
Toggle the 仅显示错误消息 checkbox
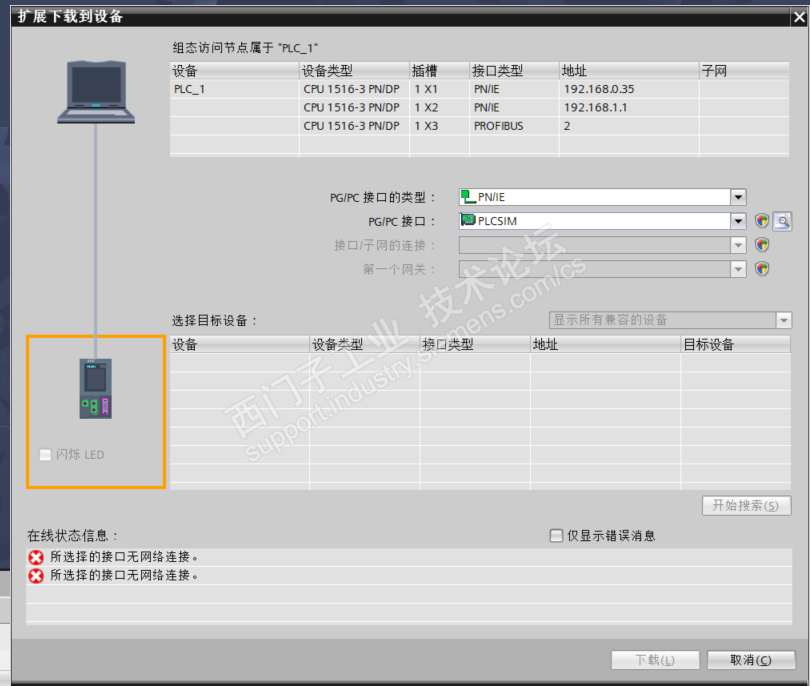tap(556, 536)
